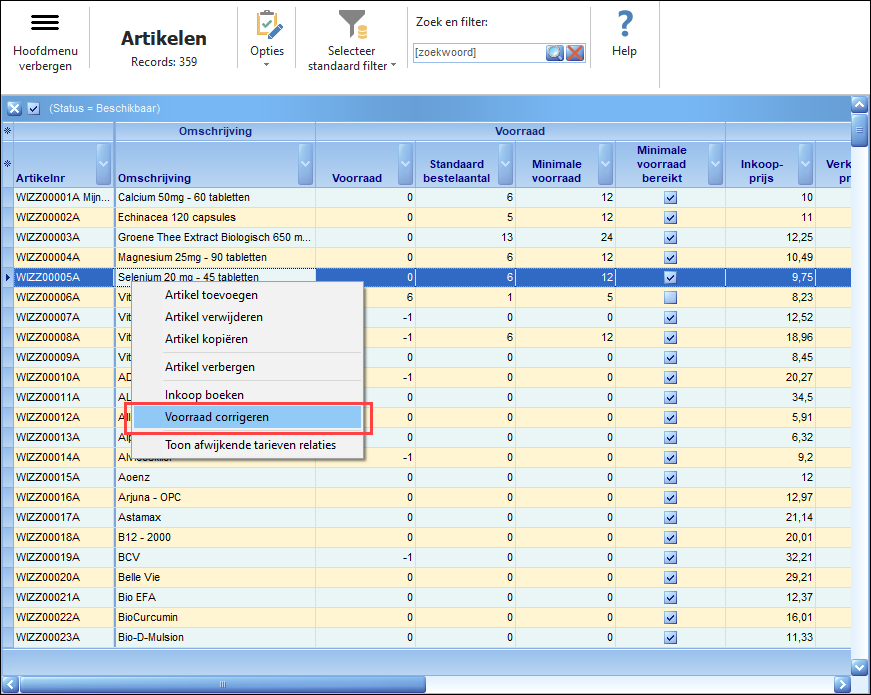Select Magnesium 25mg - 90 tabletten cell
The height and width of the screenshot is (695, 871).
point(216,257)
